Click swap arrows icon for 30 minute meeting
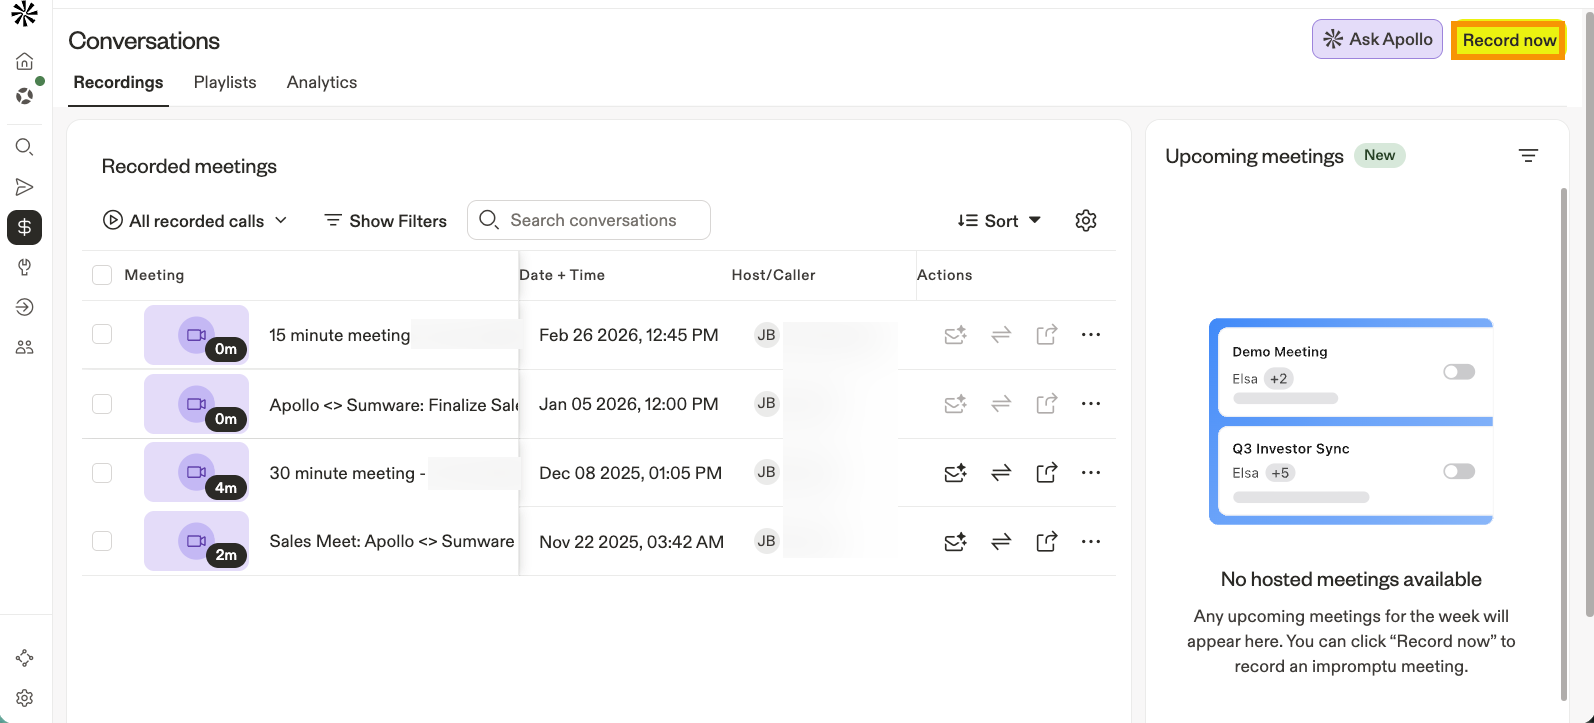 [x=1001, y=473]
